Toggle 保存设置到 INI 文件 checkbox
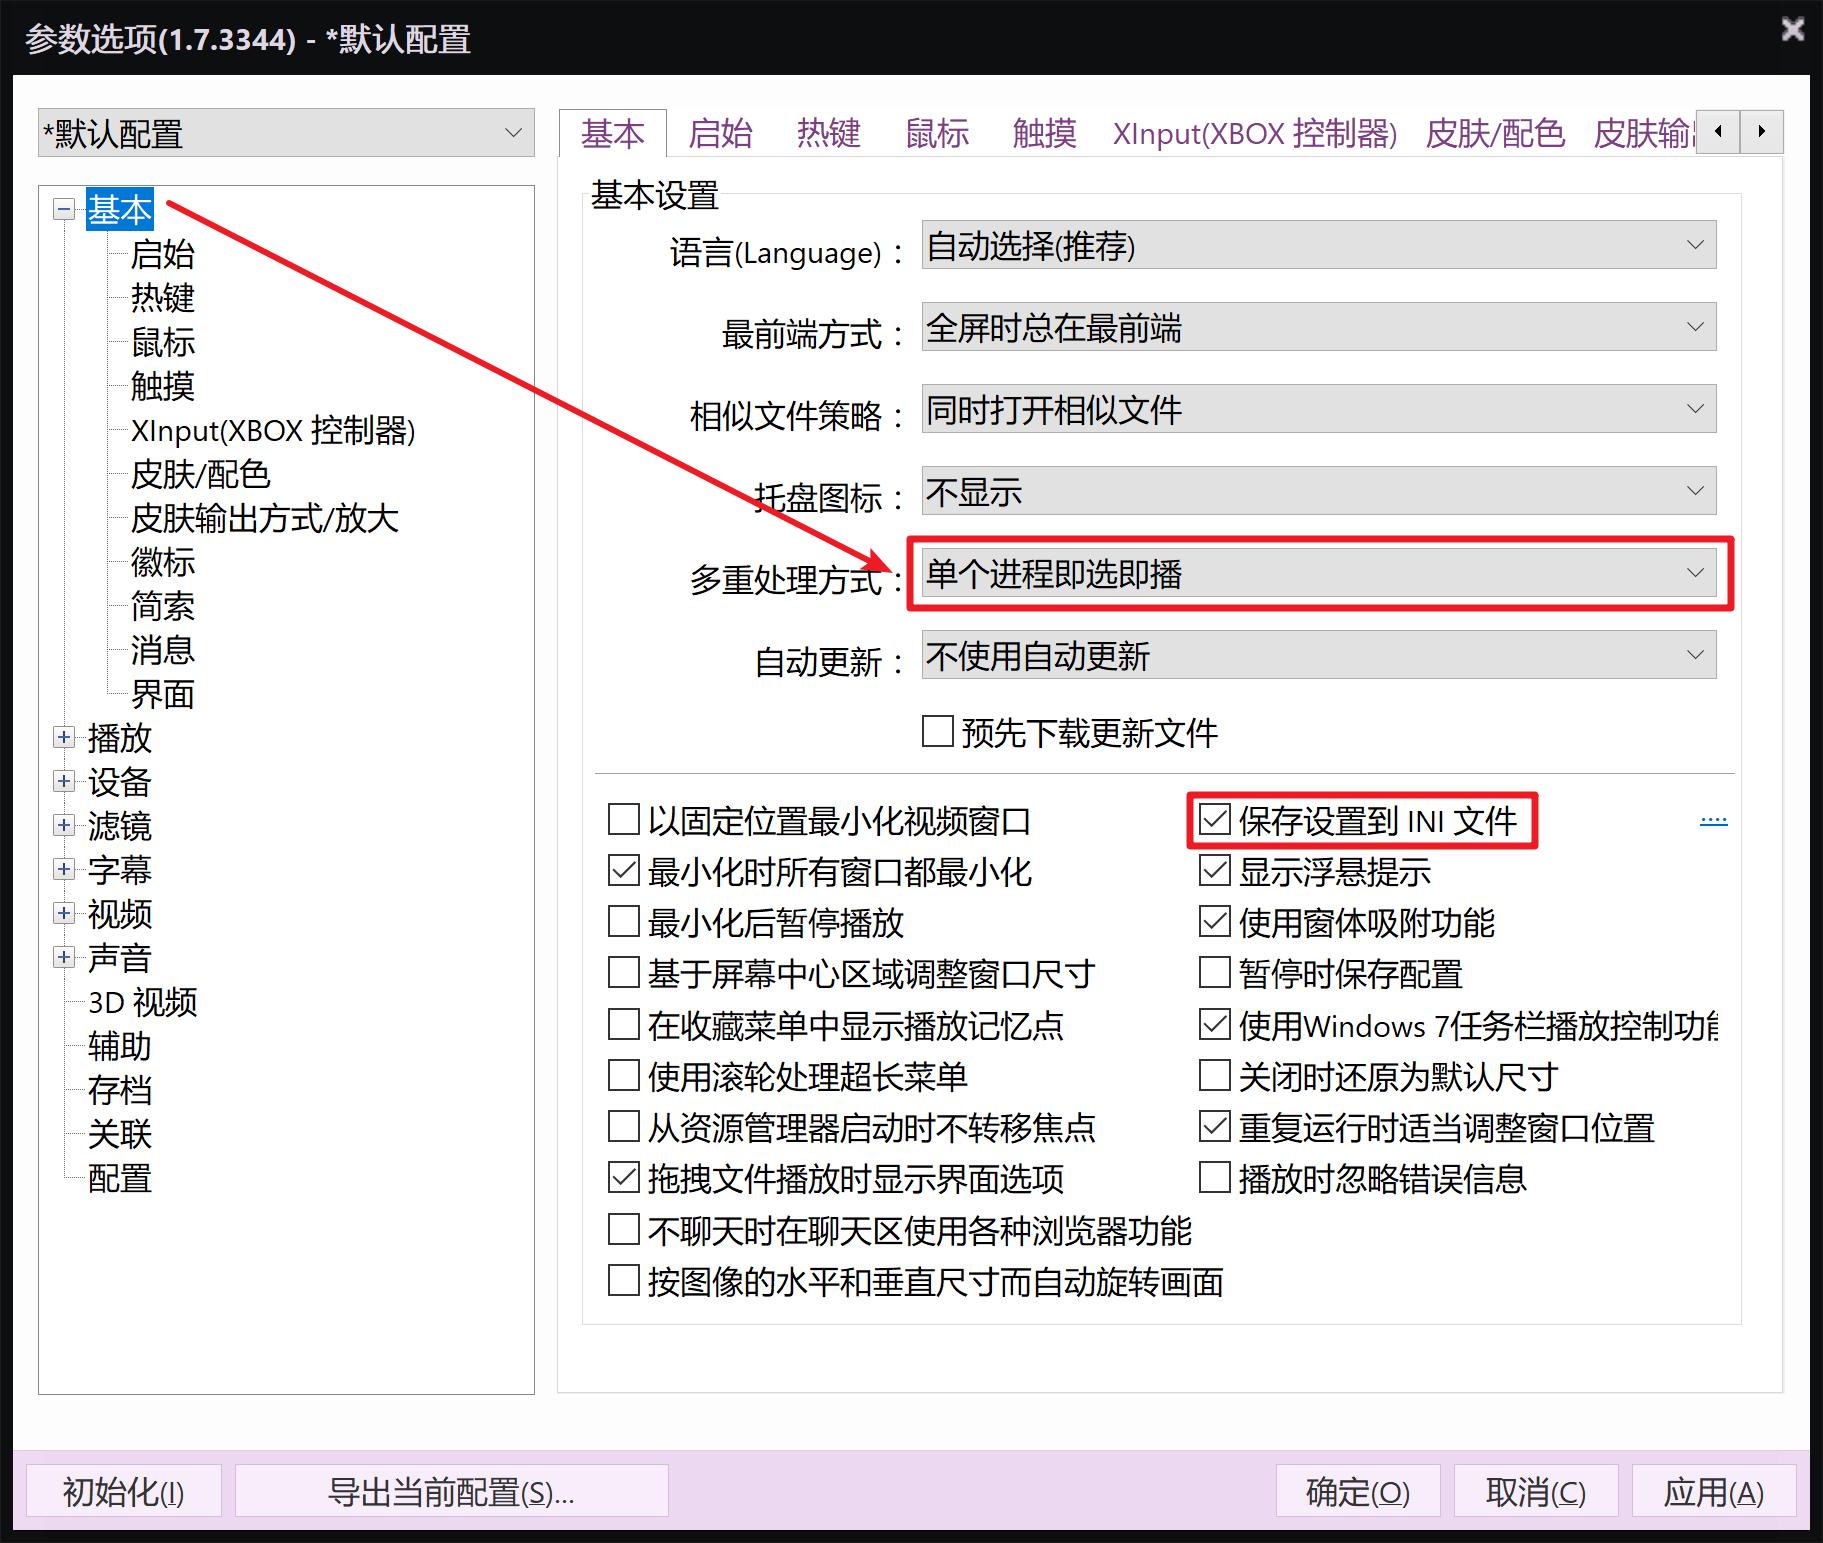The height and width of the screenshot is (1543, 1823). (1214, 820)
